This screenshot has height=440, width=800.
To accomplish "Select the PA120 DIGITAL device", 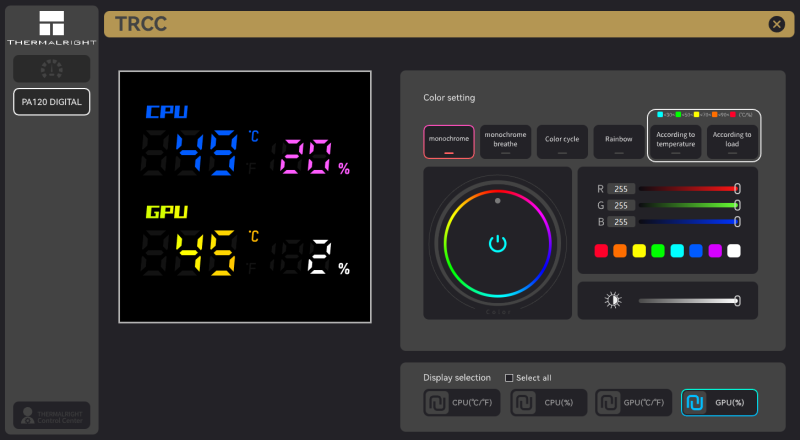I will coord(52,102).
